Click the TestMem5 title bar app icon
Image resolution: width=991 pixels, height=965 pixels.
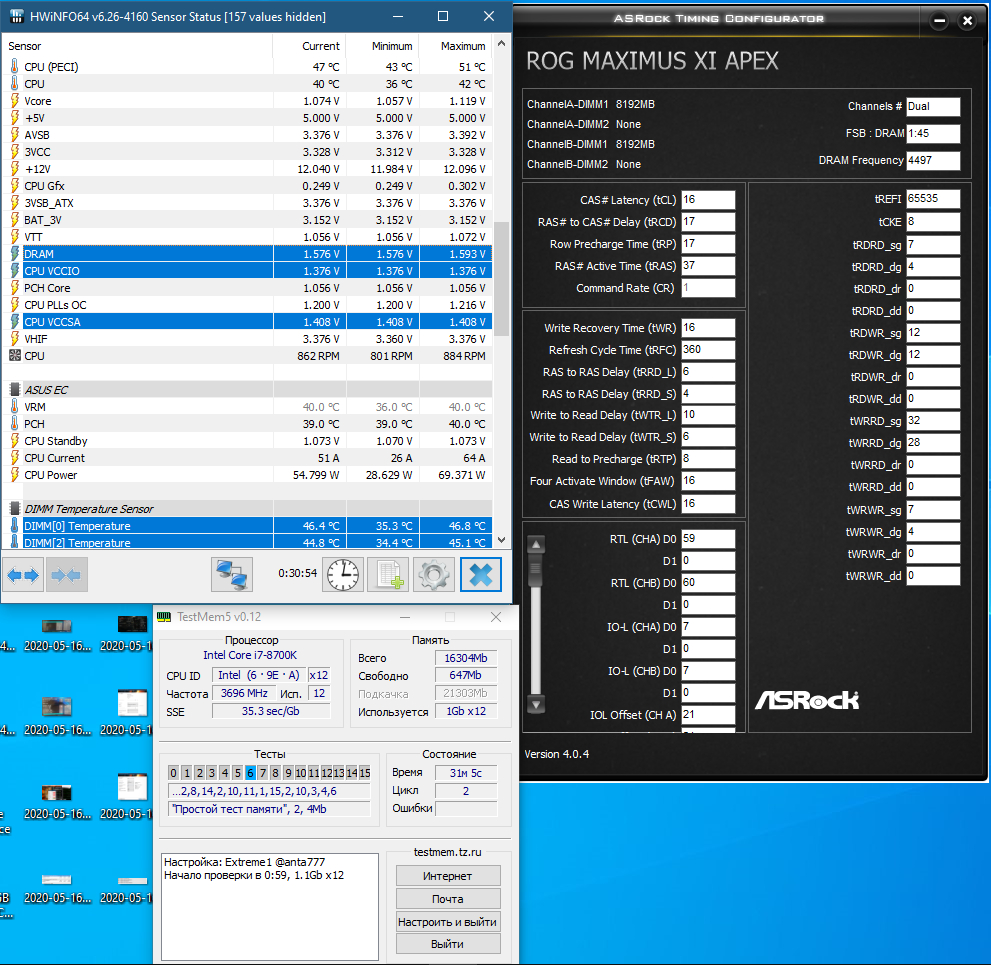164,617
